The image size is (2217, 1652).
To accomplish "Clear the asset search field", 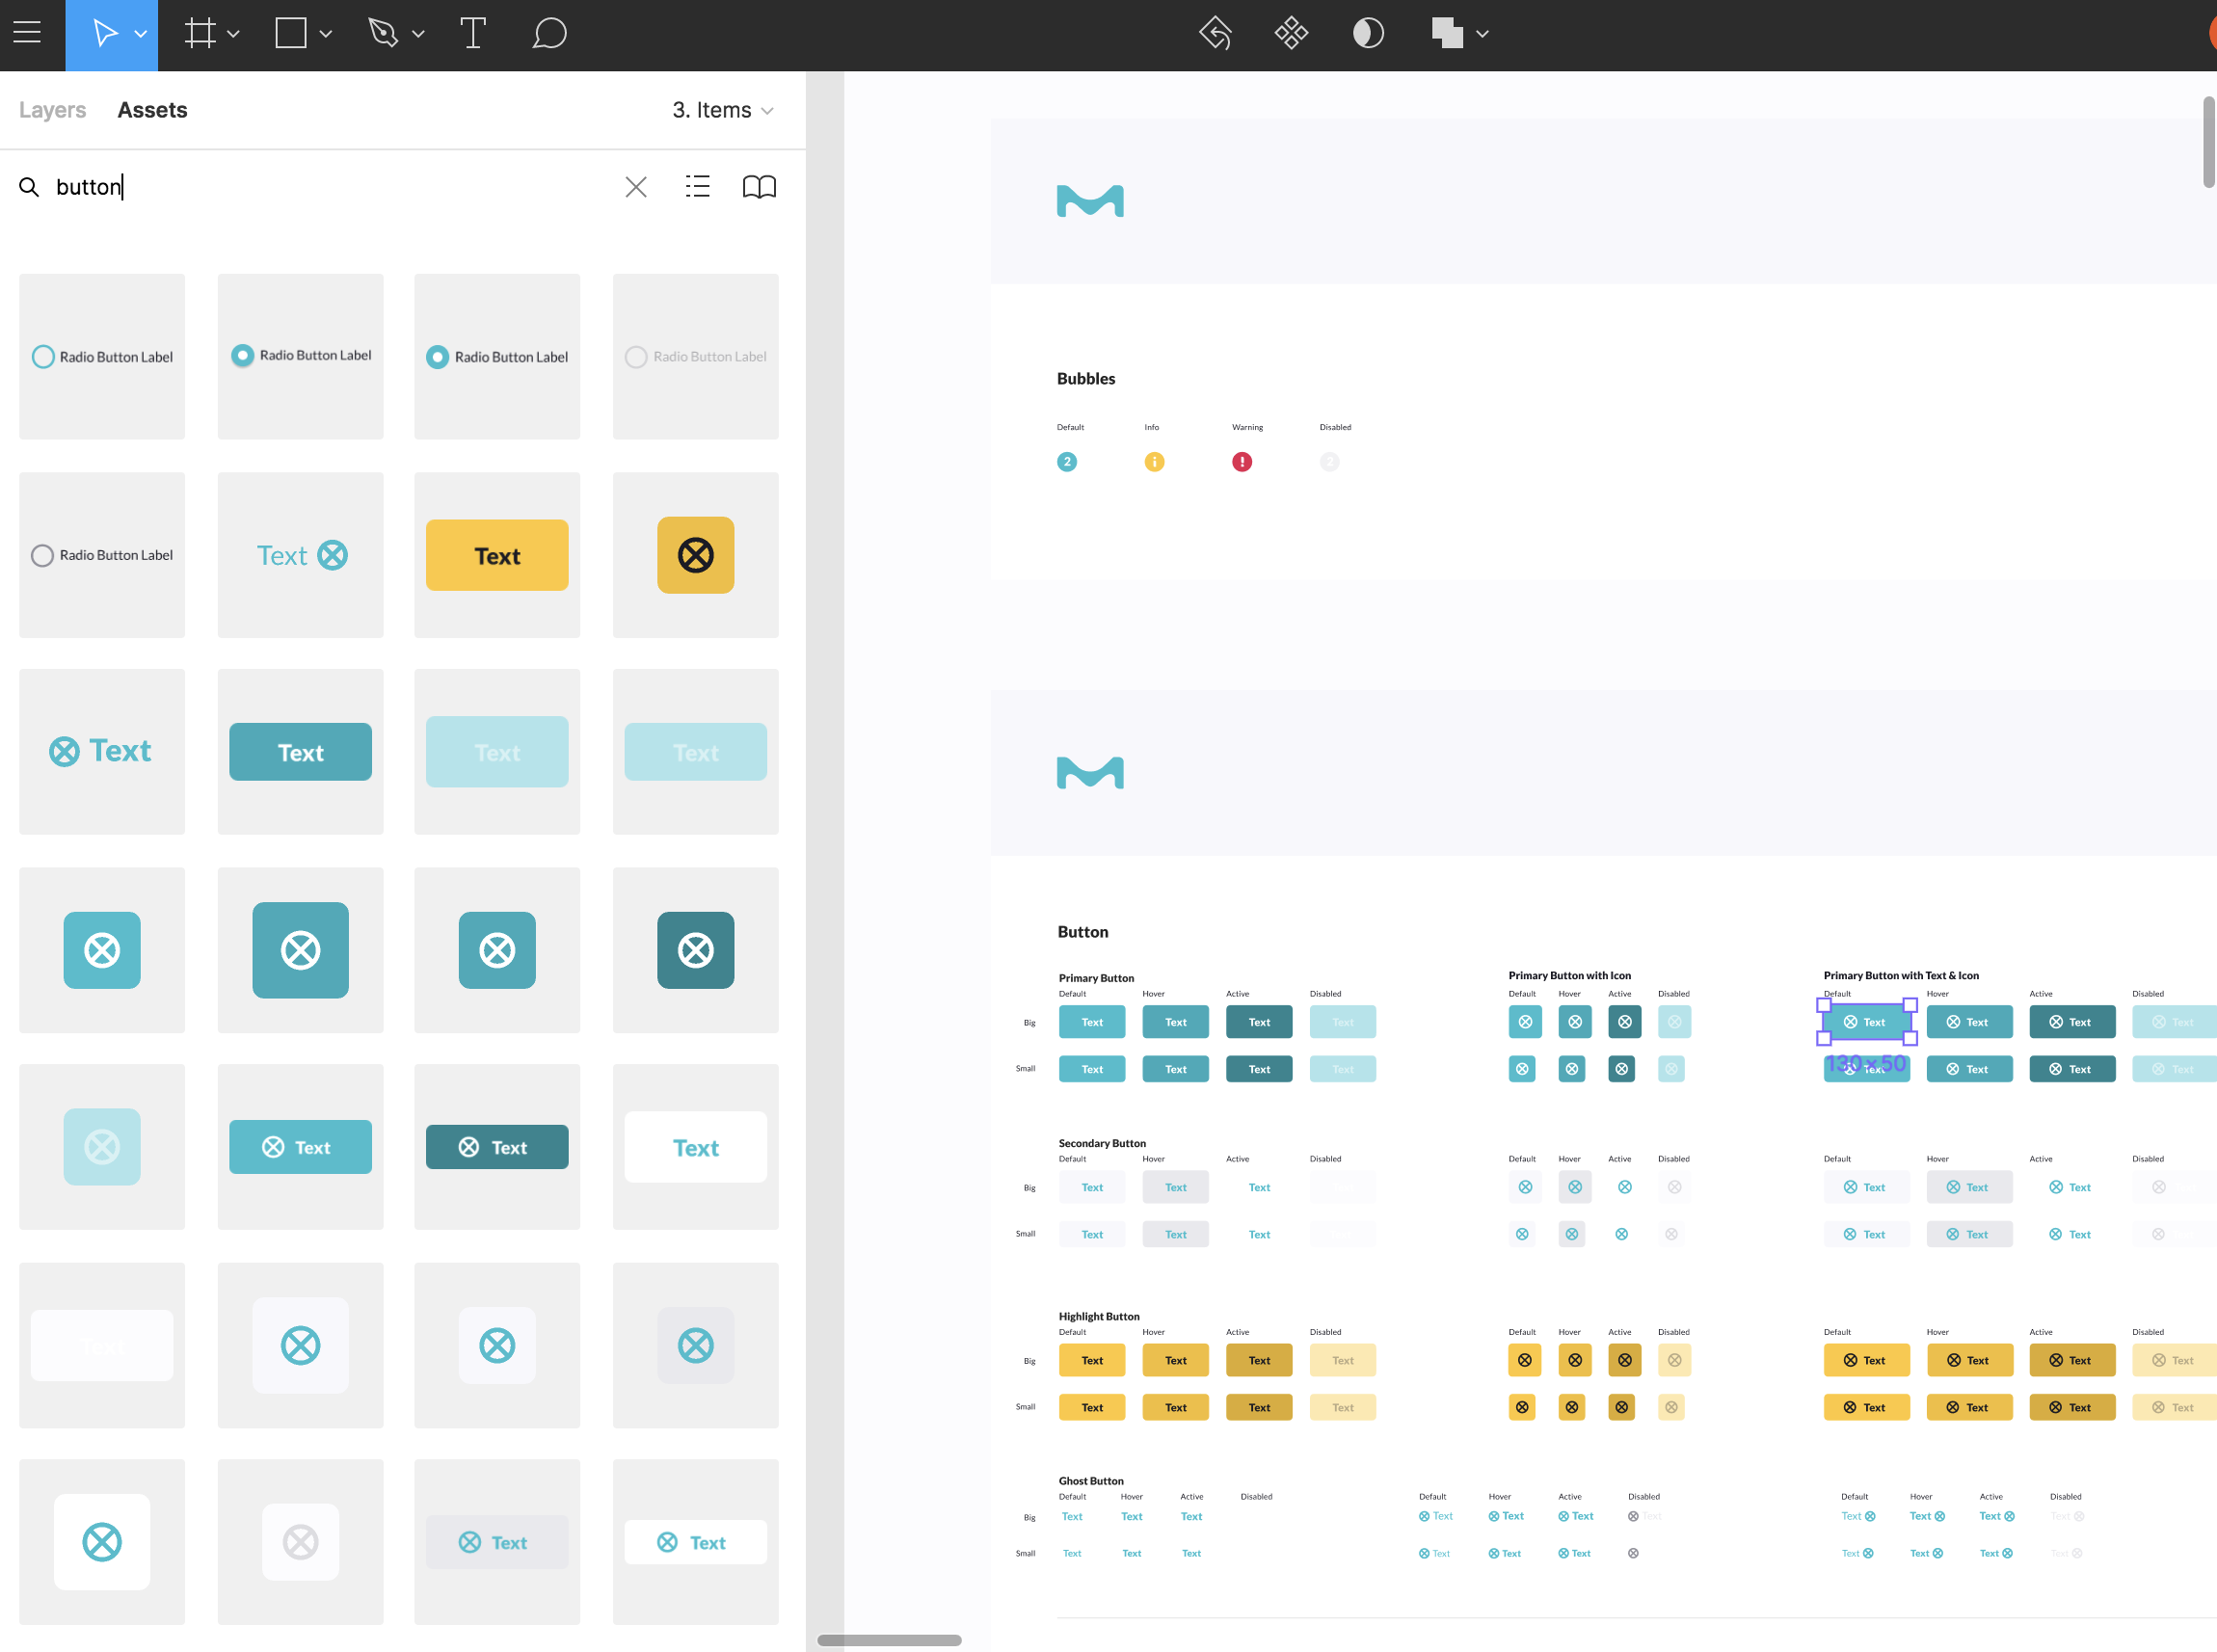I will [x=636, y=187].
